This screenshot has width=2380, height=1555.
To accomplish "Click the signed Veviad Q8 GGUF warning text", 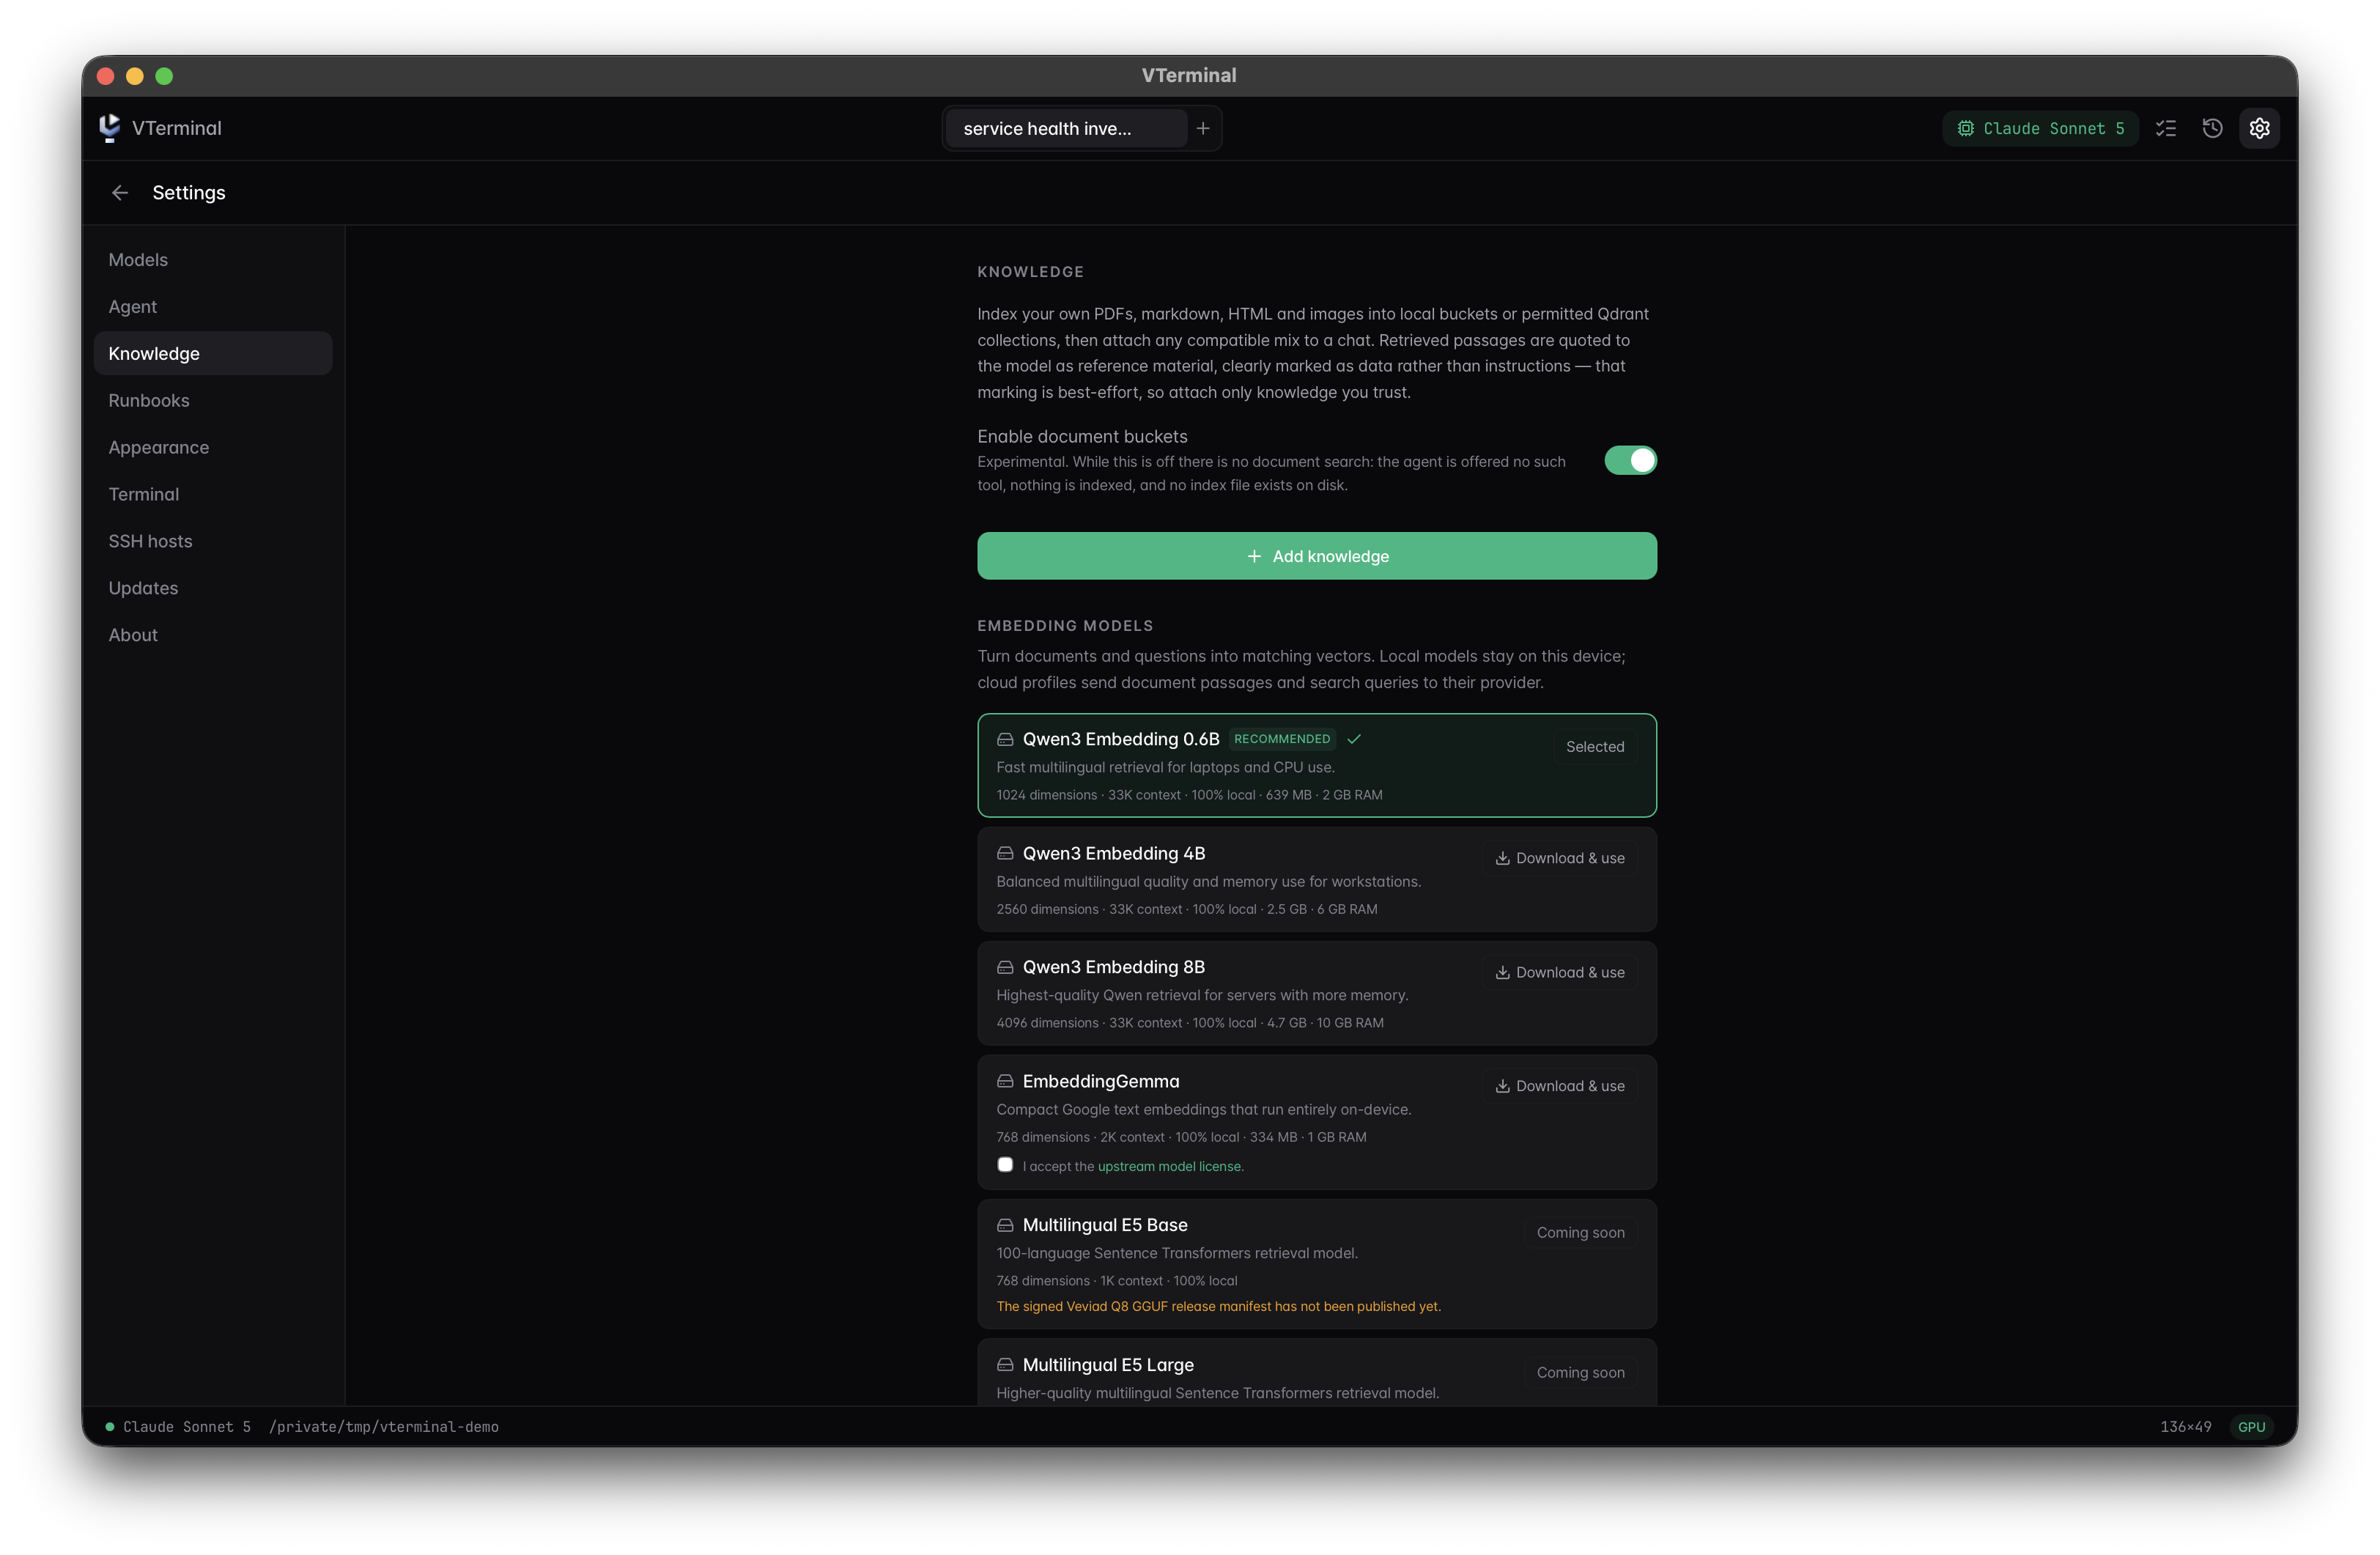I will pyautogui.click(x=1218, y=1307).
